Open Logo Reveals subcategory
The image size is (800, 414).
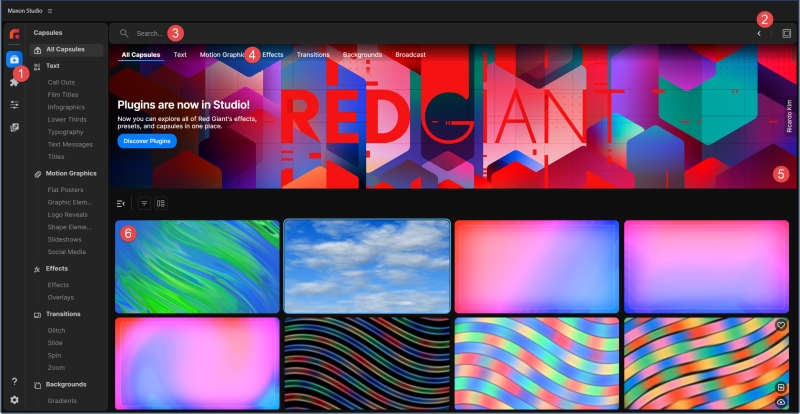(x=67, y=215)
